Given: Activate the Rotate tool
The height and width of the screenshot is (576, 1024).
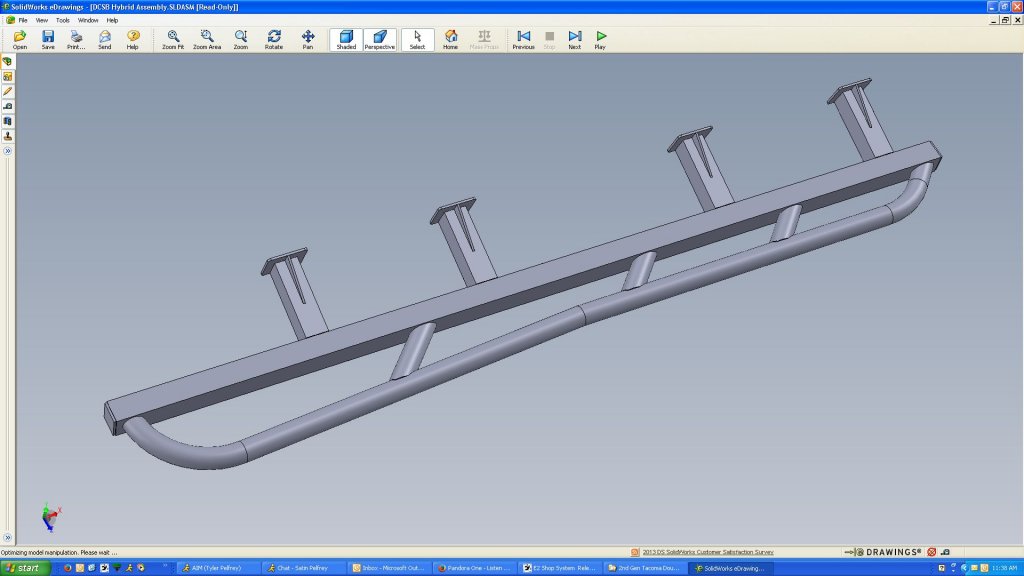Looking at the screenshot, I should 274,40.
